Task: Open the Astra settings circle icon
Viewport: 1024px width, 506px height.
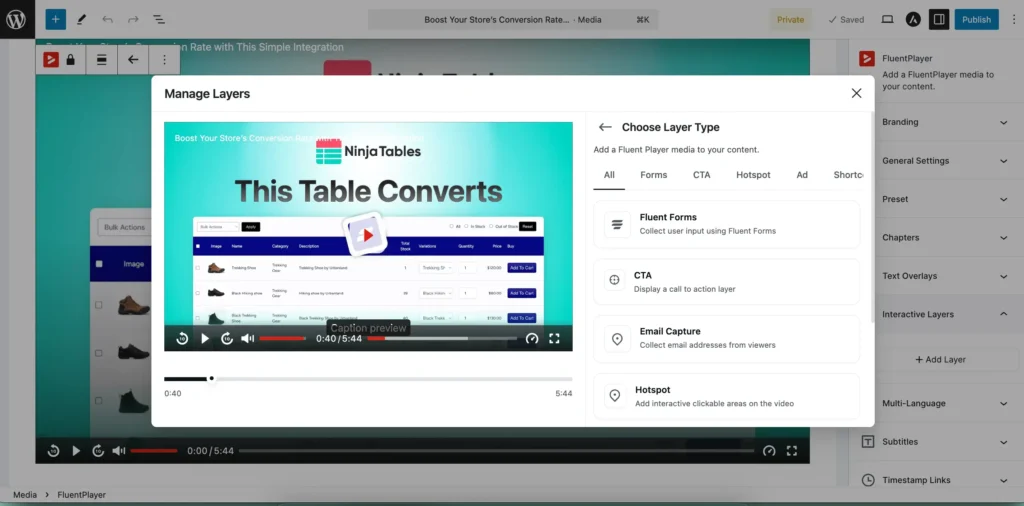Action: 913,20
